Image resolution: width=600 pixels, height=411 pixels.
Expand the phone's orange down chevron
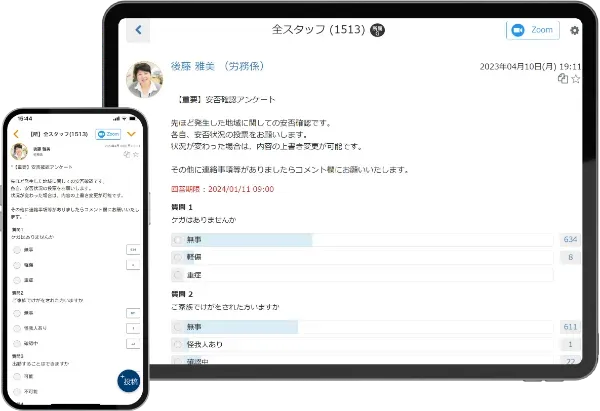tap(131, 134)
